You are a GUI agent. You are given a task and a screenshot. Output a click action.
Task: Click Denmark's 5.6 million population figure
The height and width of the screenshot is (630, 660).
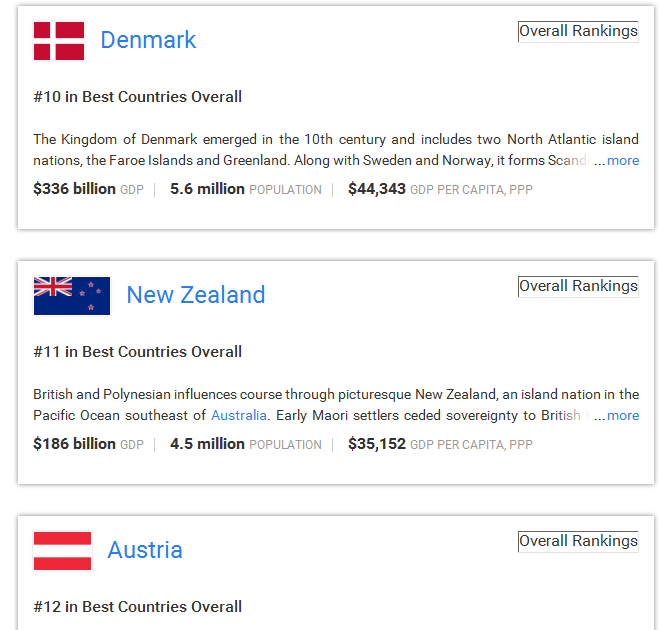pos(207,189)
